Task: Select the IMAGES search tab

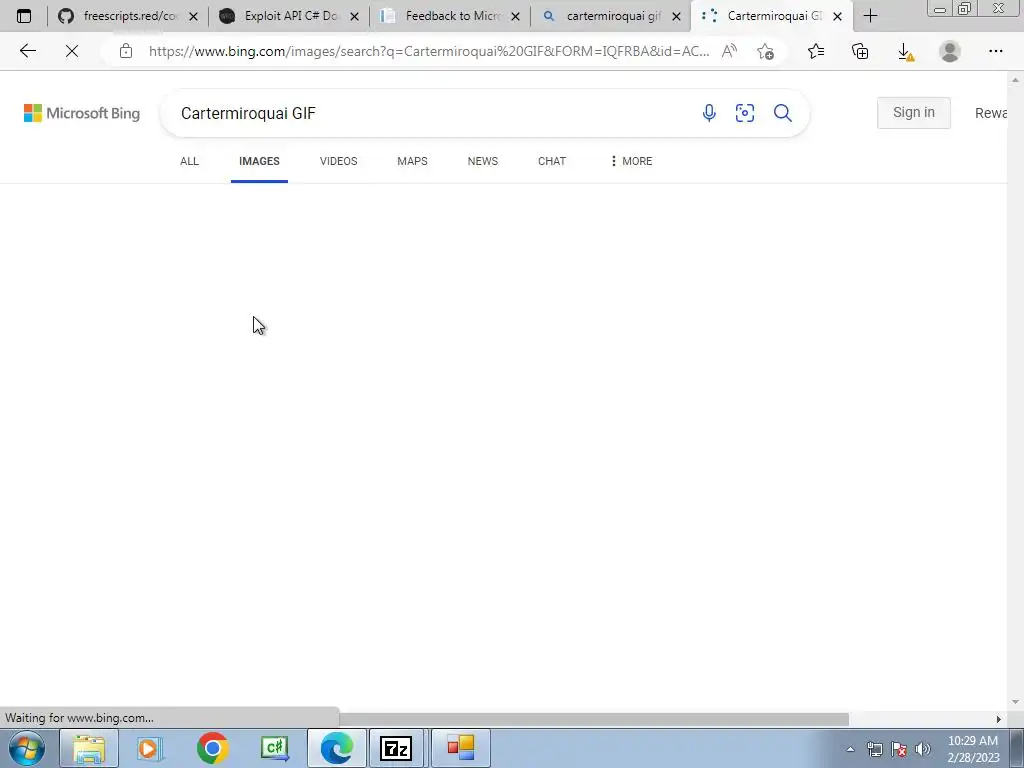Action: click(259, 161)
